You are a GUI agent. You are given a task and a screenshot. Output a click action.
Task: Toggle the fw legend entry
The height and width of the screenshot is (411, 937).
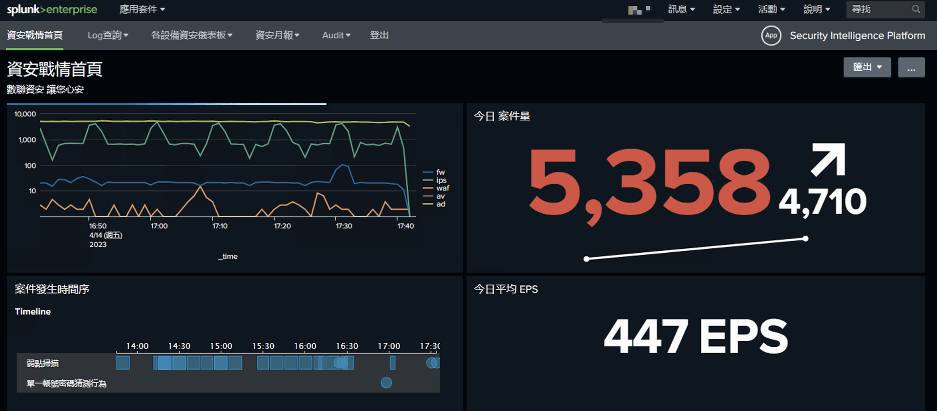point(434,171)
